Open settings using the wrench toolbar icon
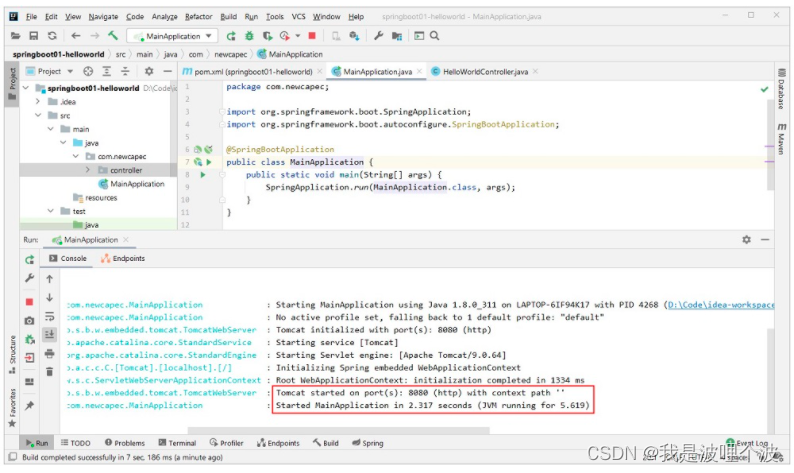 pyautogui.click(x=378, y=36)
